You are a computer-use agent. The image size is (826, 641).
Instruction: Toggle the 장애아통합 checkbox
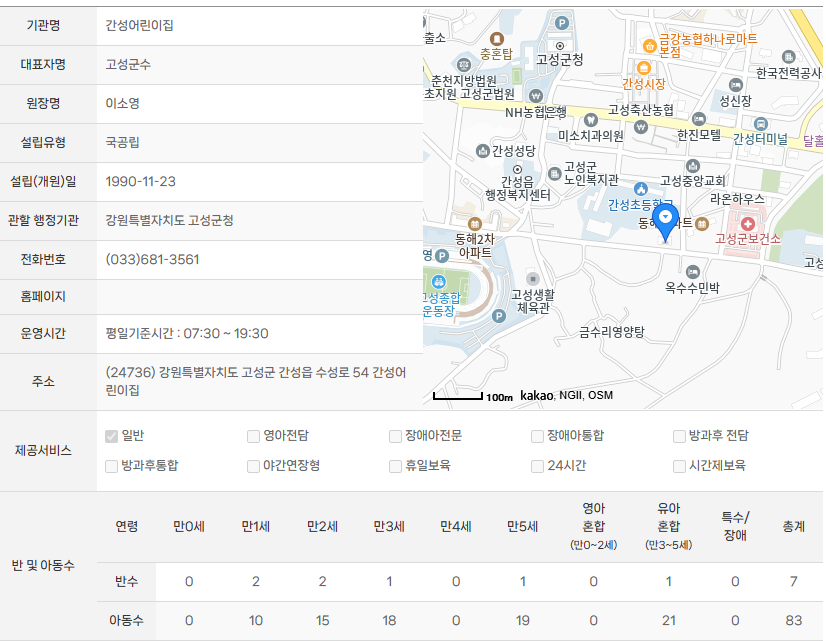pyautogui.click(x=537, y=436)
